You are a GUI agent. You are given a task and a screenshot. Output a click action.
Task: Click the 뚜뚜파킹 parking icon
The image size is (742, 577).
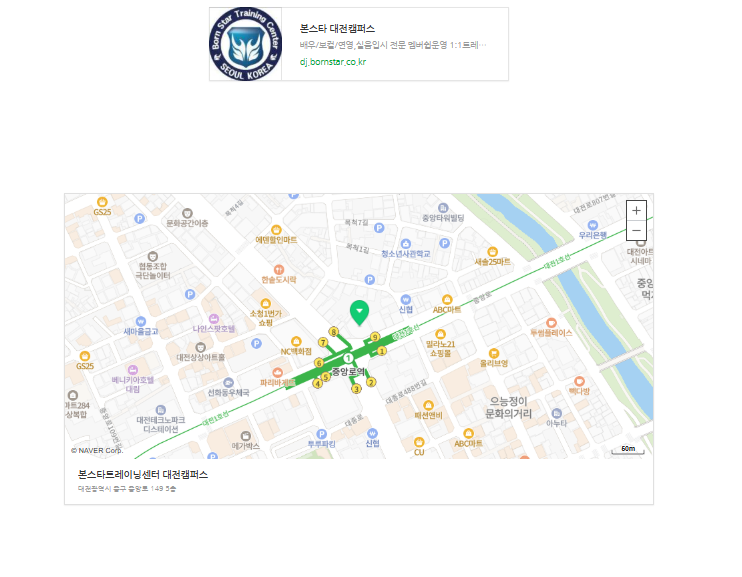point(322,434)
